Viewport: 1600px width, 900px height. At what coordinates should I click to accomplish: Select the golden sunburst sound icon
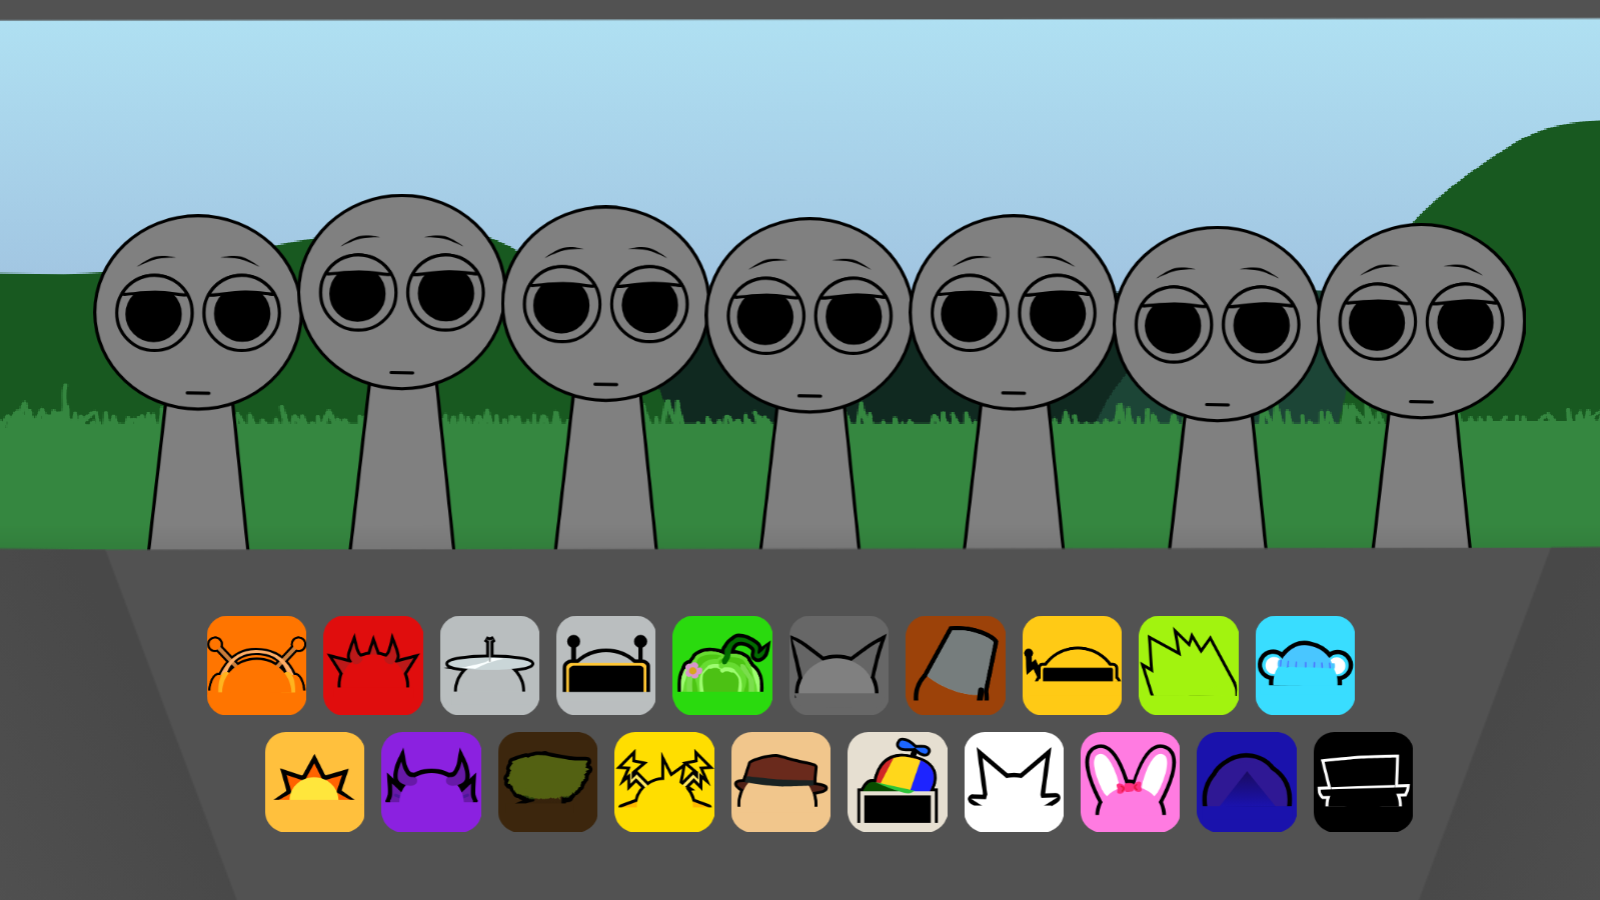(x=315, y=782)
